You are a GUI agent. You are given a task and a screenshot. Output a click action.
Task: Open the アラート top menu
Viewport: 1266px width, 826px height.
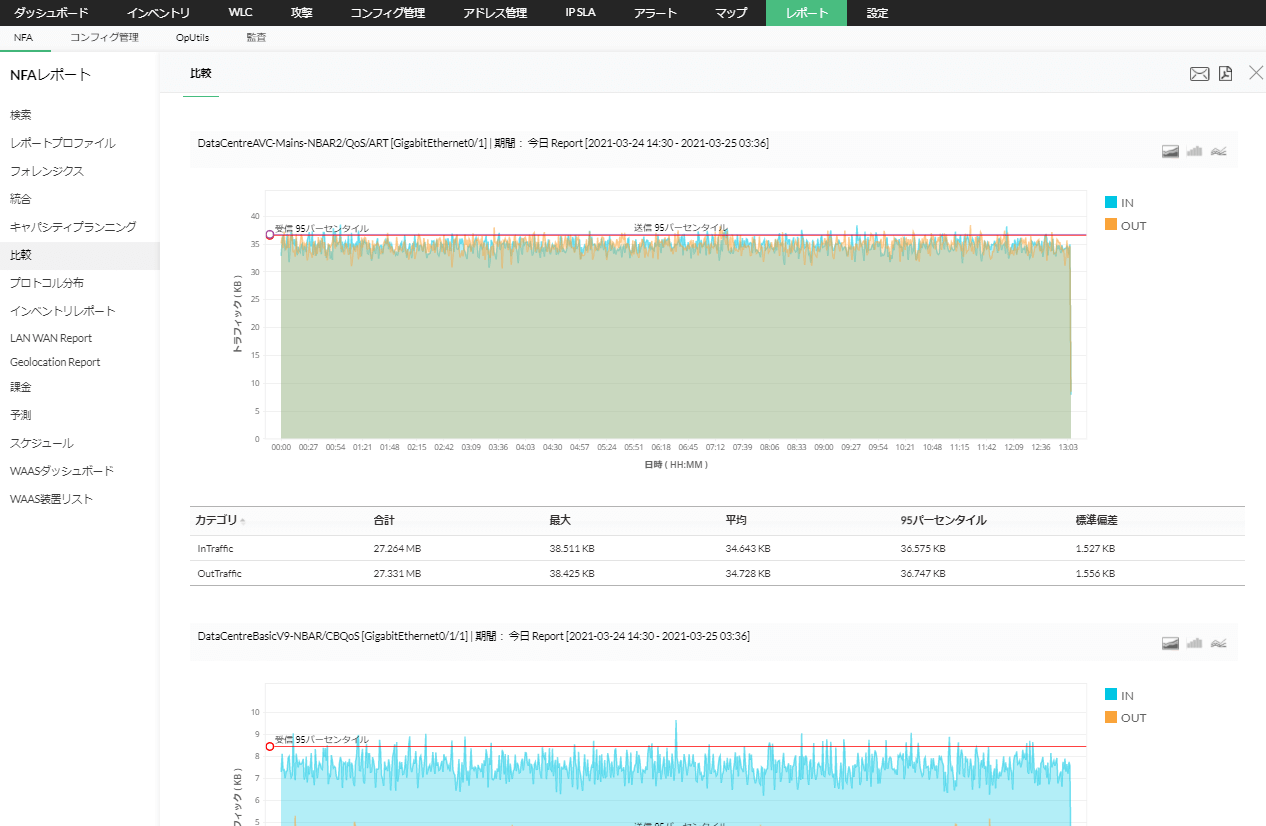click(x=655, y=13)
